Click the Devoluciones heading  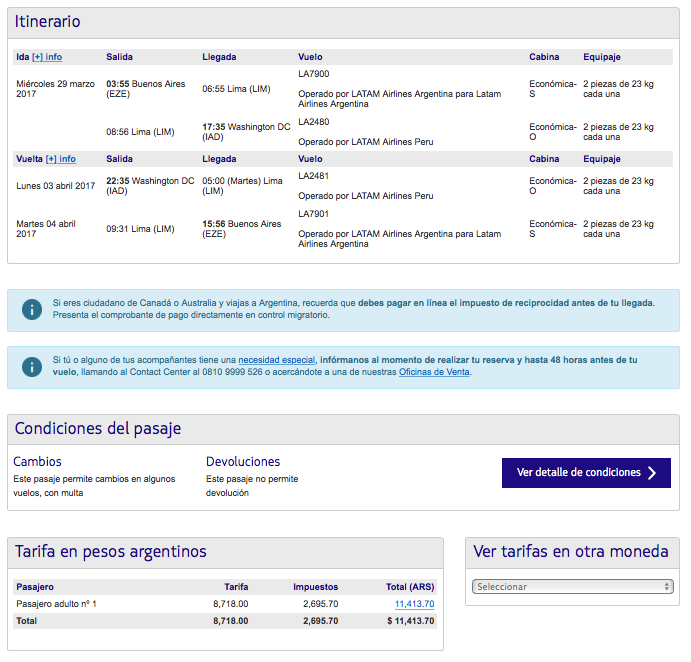pyautogui.click(x=243, y=462)
